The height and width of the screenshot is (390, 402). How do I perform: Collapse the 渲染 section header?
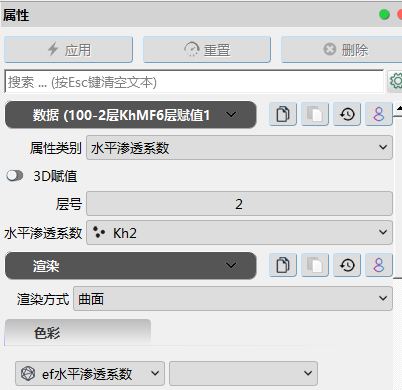point(131,266)
